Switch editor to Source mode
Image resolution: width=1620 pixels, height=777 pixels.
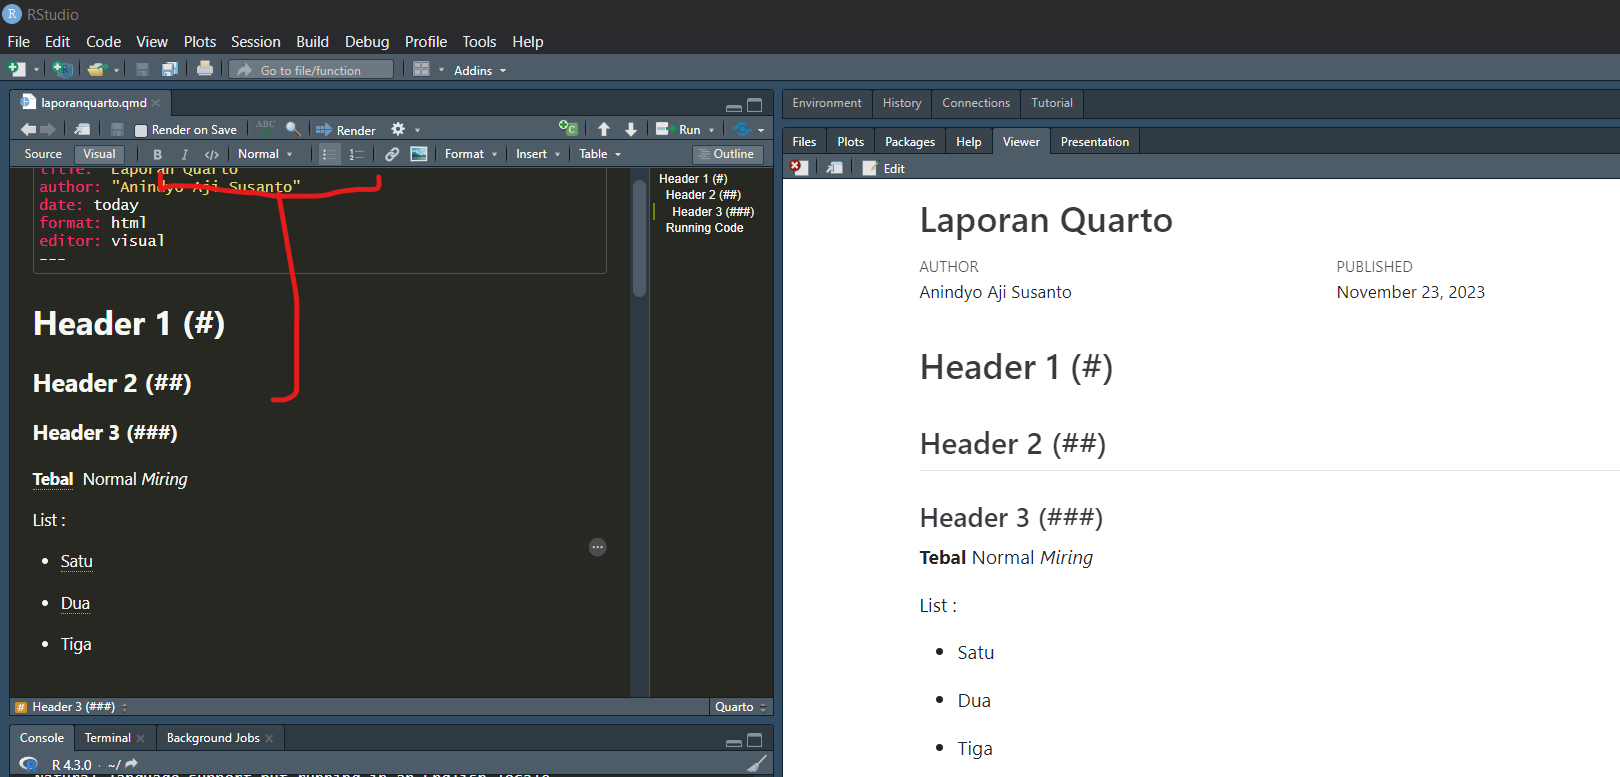coord(43,154)
